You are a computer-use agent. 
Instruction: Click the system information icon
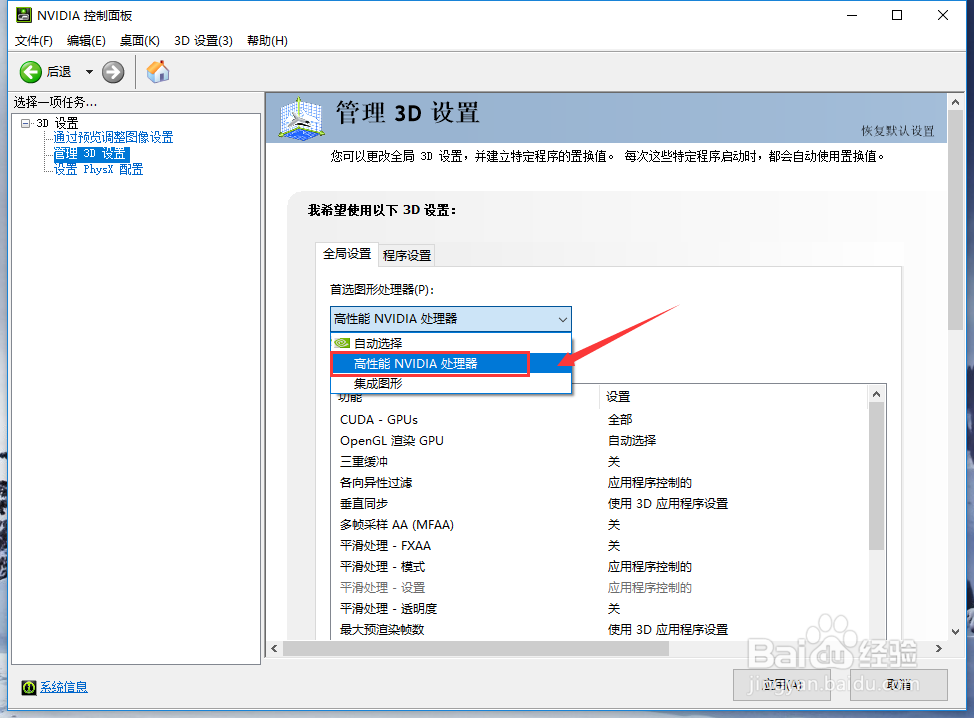tap(29, 687)
